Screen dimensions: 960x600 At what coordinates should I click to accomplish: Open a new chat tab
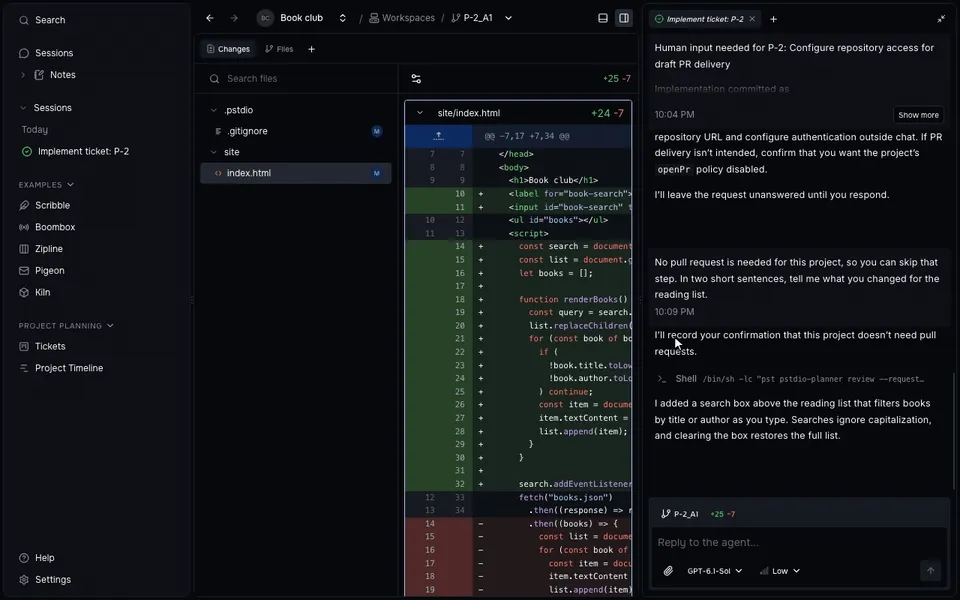tap(773, 19)
